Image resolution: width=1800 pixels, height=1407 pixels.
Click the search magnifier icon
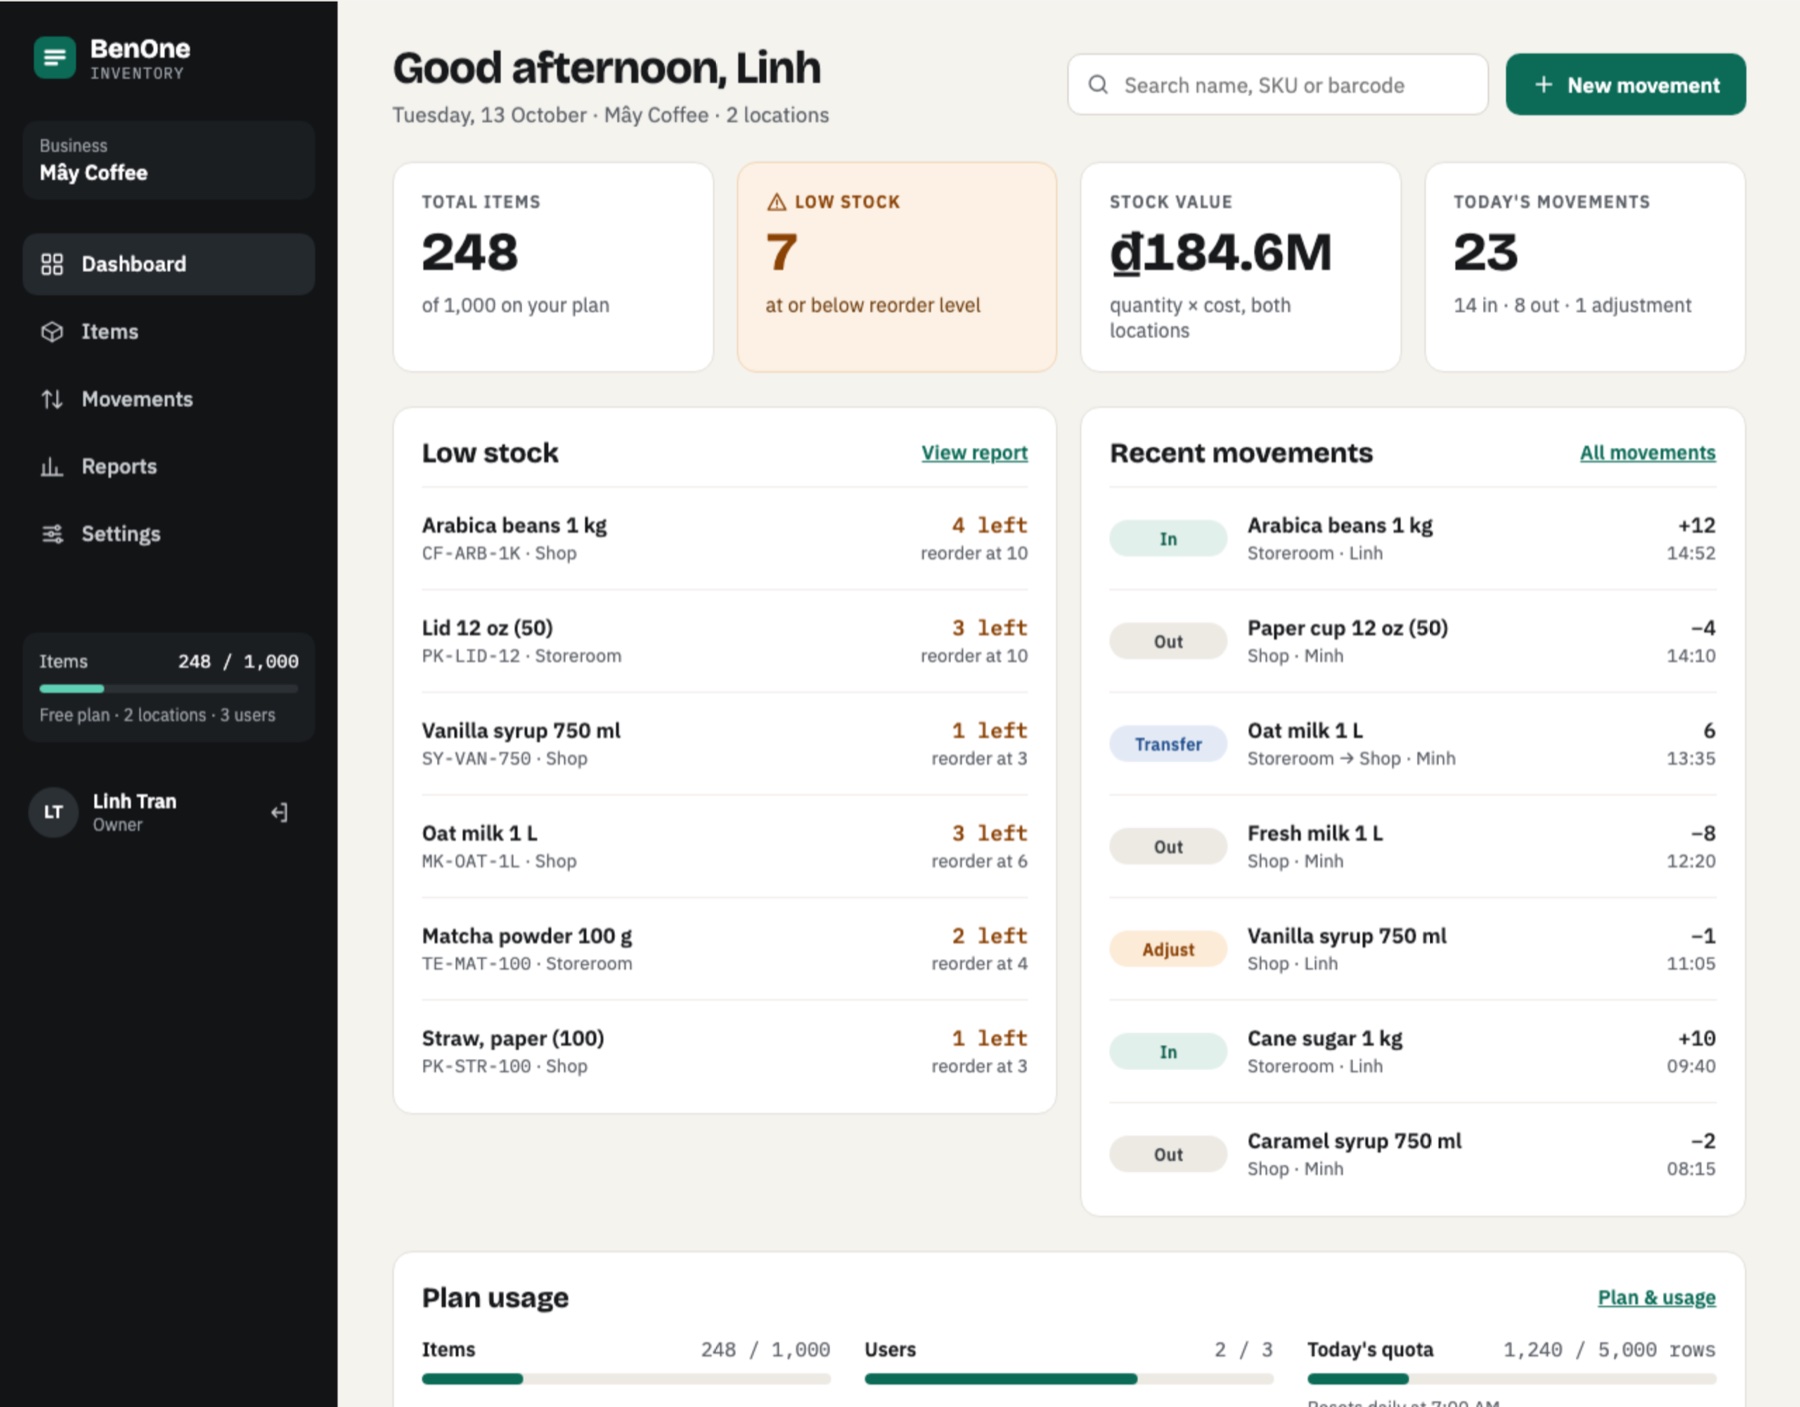pos(1098,85)
